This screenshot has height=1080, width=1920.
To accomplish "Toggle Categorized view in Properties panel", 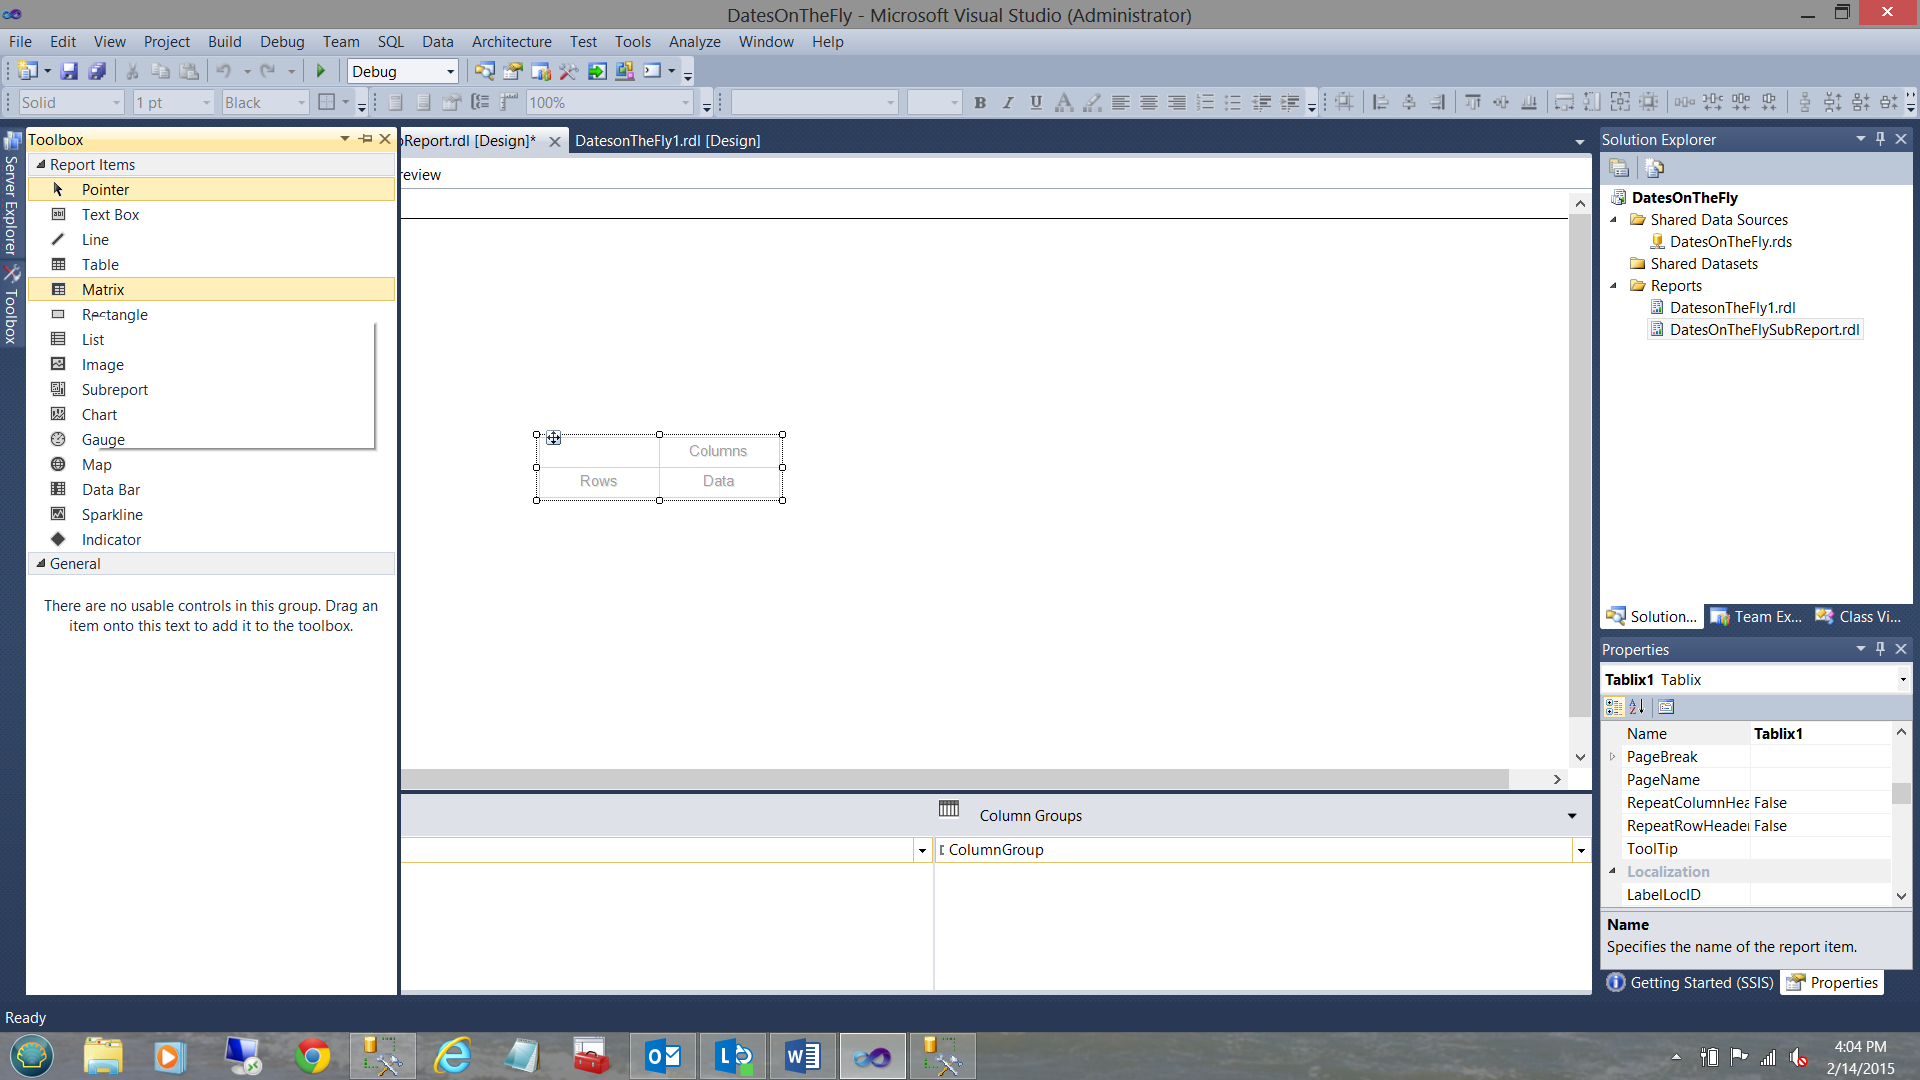I will coord(1613,707).
